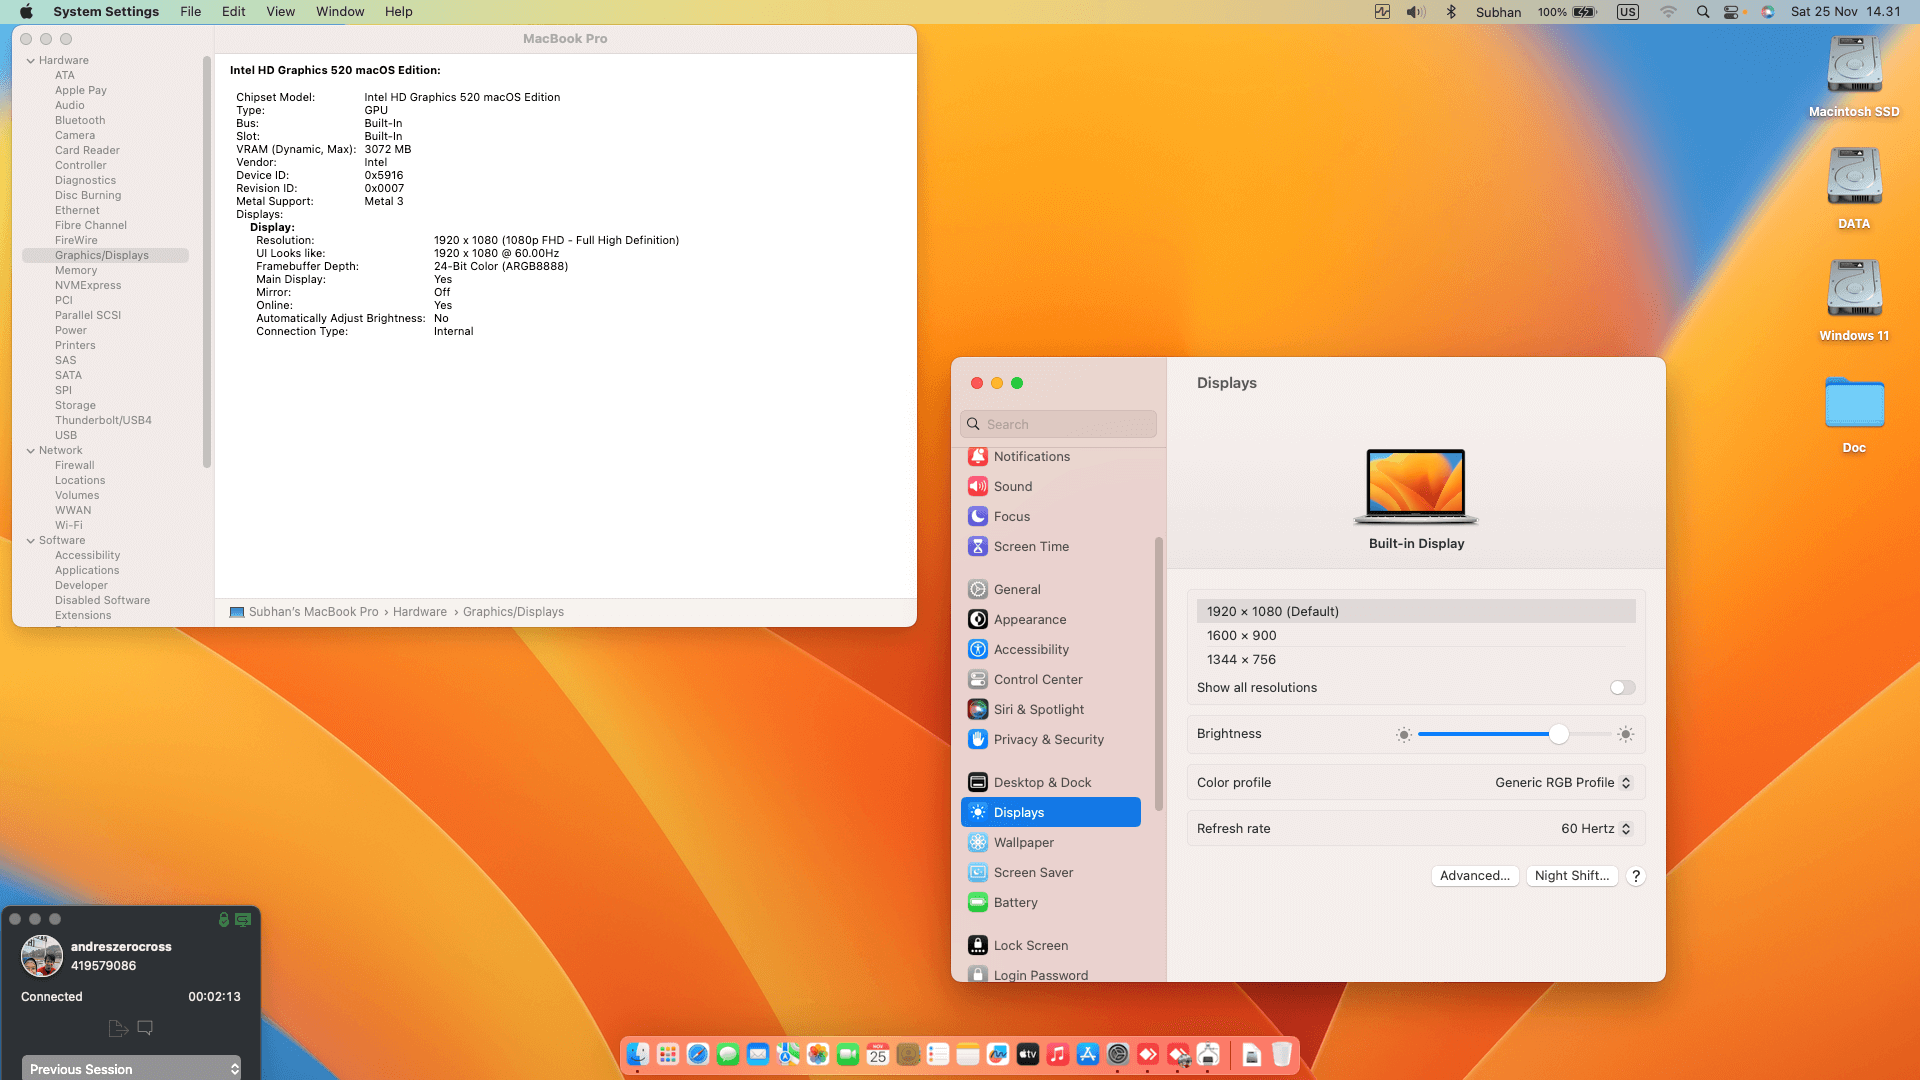Click the chat bubble icon in the remote session panel
This screenshot has height=1080, width=1920.
click(x=145, y=1028)
